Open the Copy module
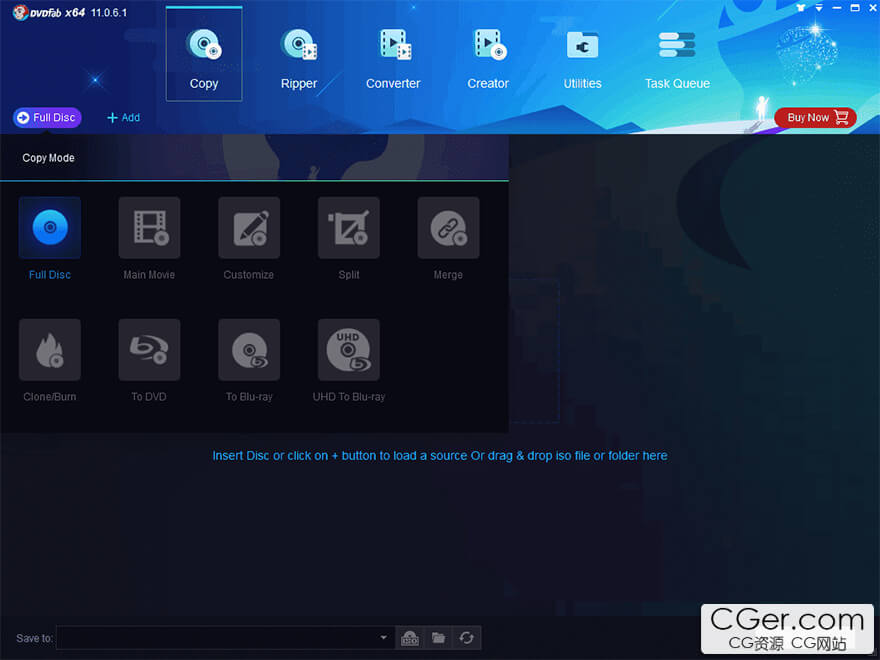 204,54
